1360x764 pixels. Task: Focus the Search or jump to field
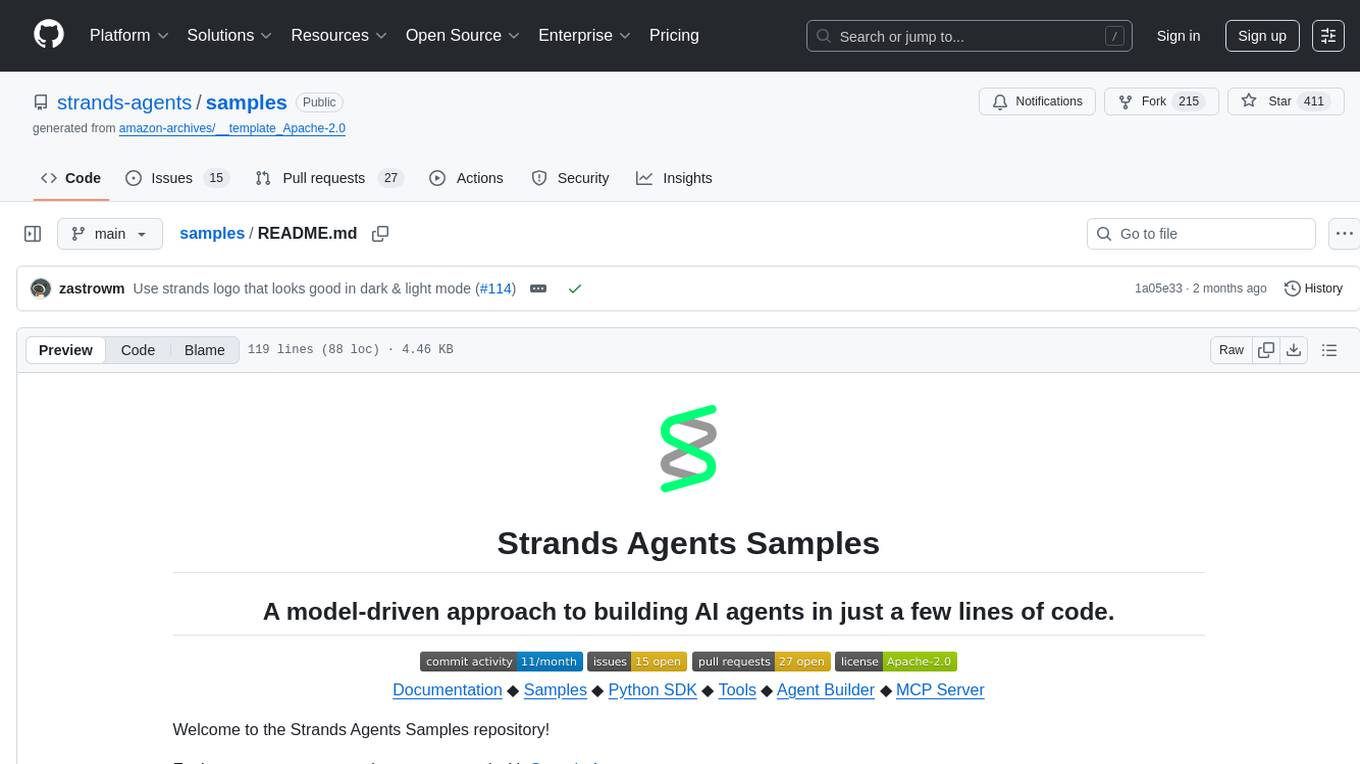click(x=969, y=36)
